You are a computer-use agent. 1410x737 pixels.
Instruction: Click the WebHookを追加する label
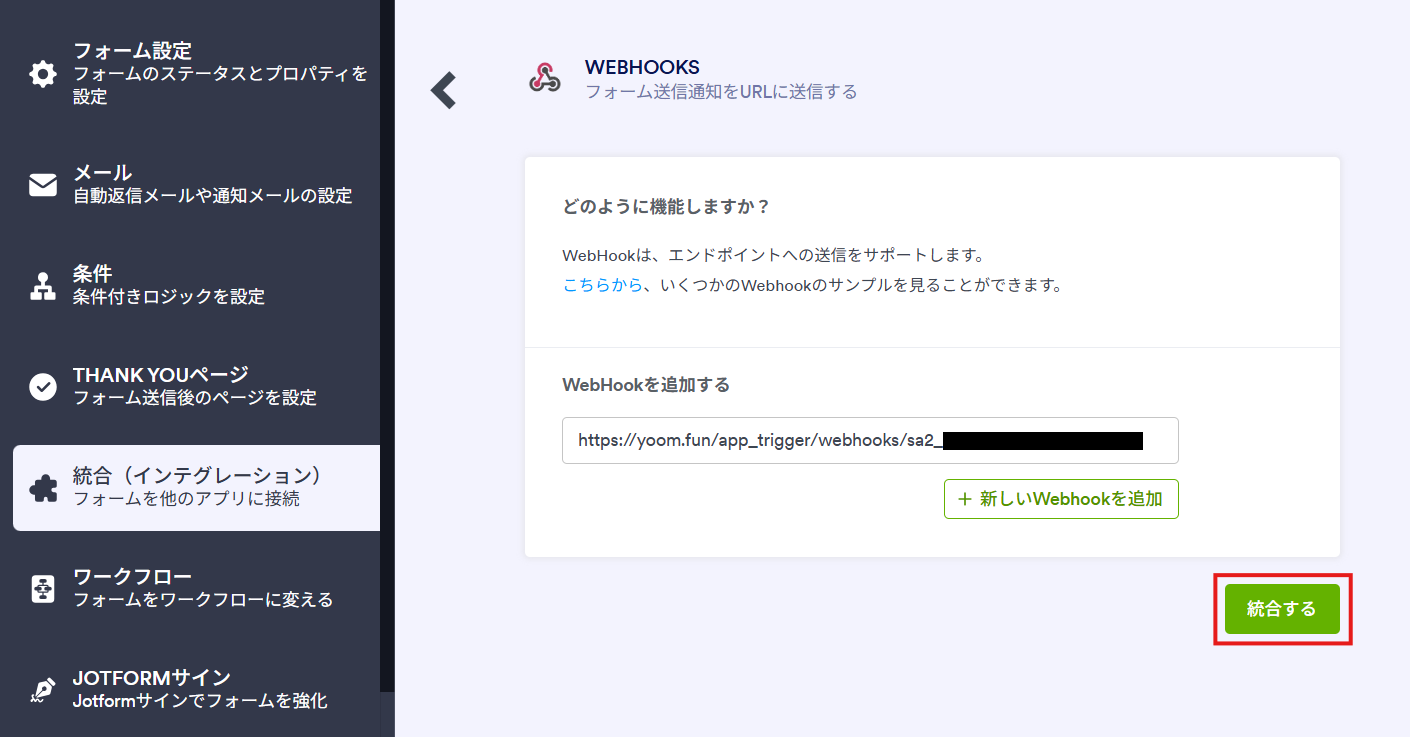pos(646,384)
